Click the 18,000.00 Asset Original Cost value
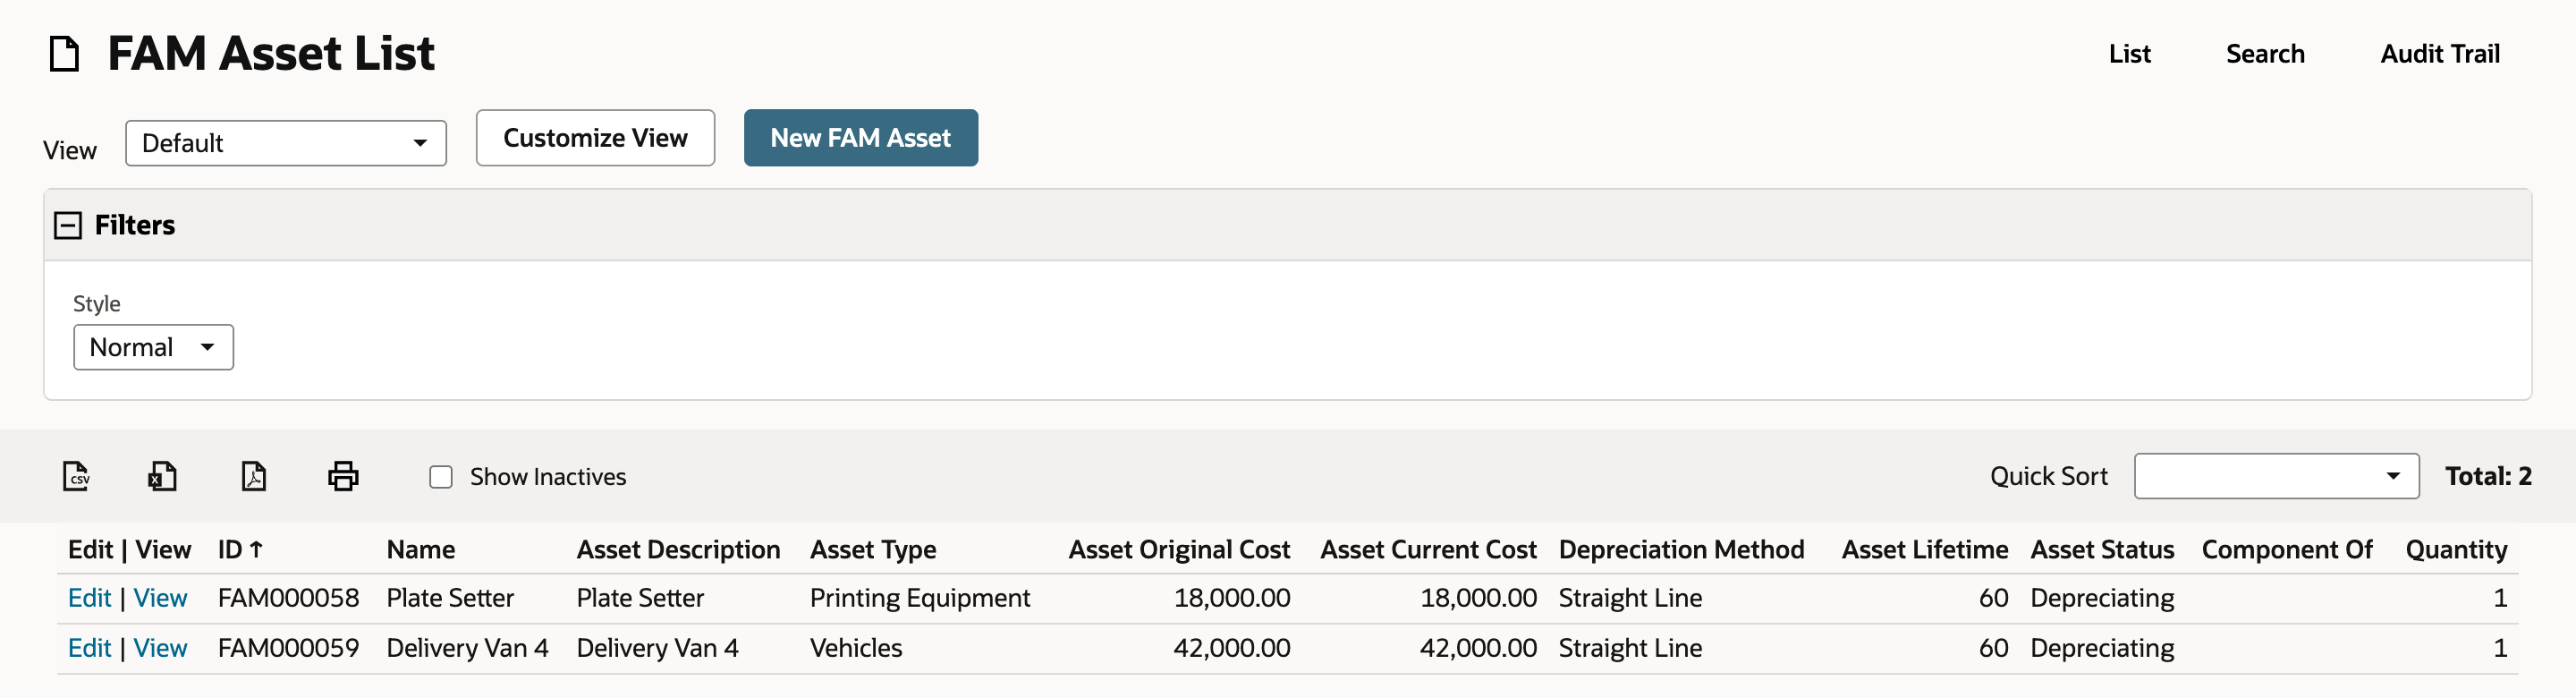The width and height of the screenshot is (2576, 698). tap(1231, 598)
